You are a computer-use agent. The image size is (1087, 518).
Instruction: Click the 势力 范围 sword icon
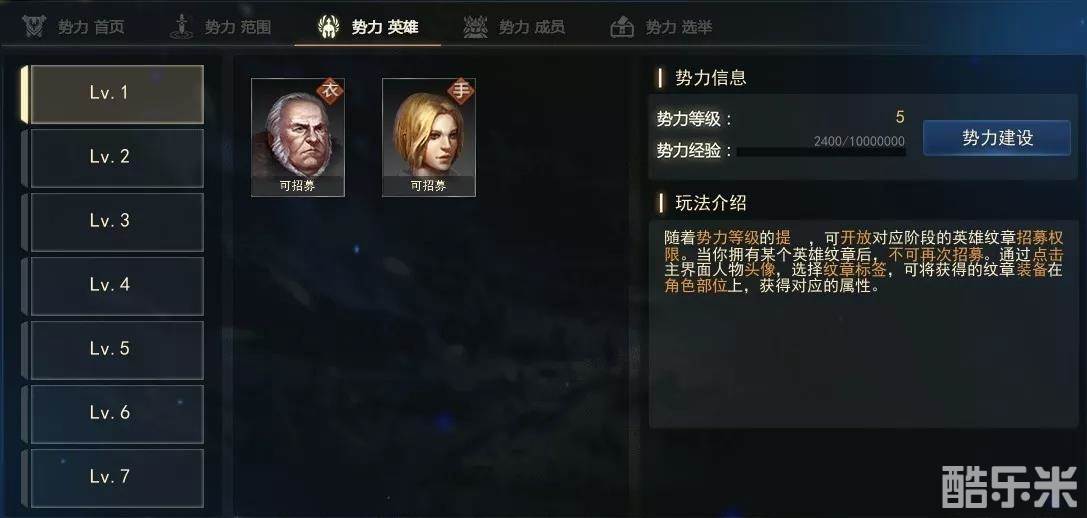(x=181, y=27)
